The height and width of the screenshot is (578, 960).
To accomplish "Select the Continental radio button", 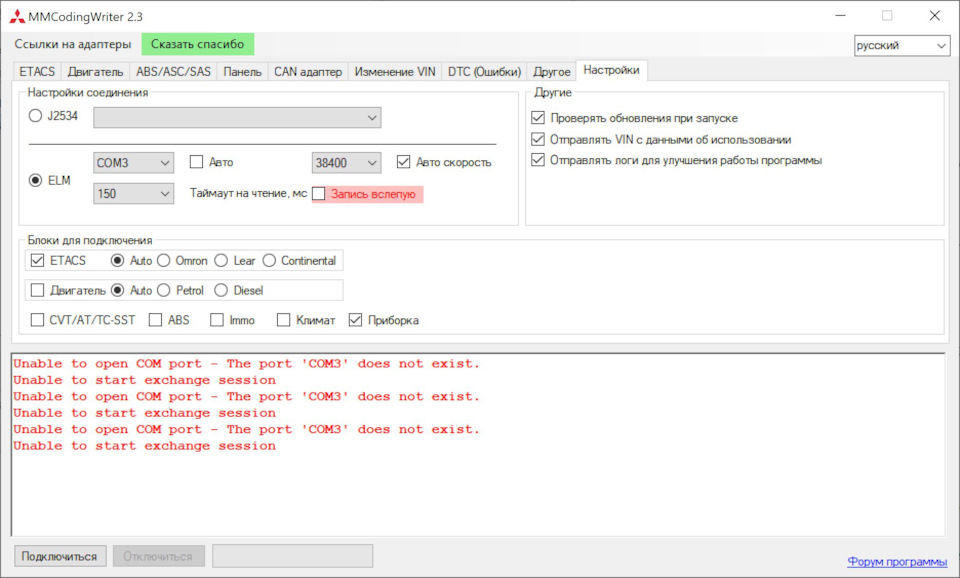I will coord(269,260).
